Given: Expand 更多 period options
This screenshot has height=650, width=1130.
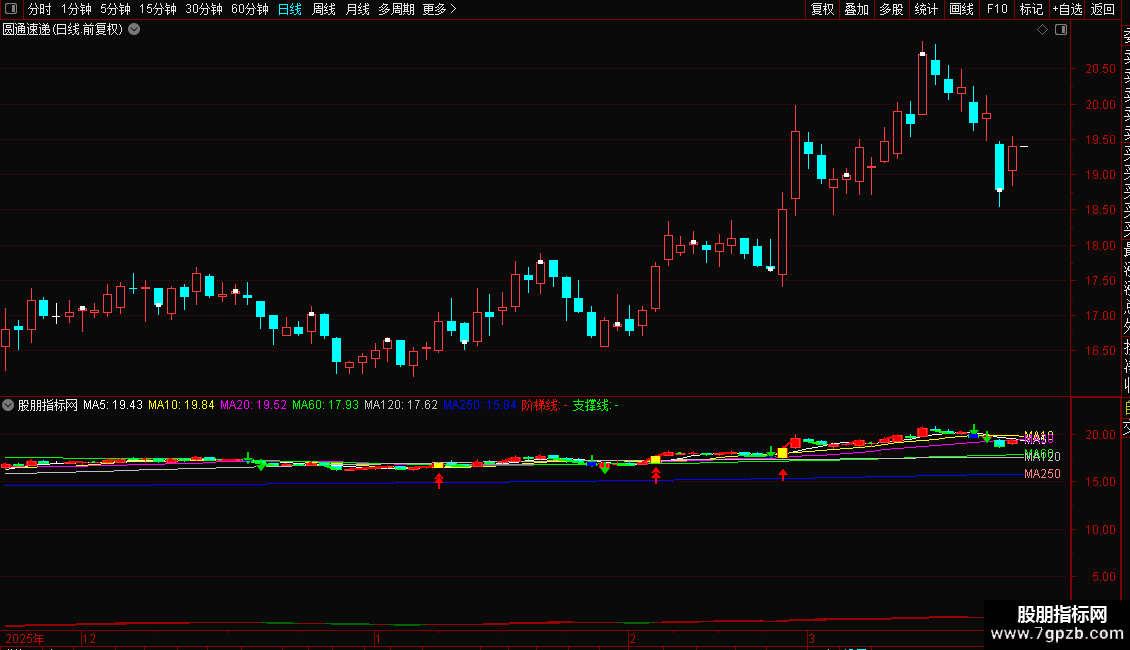Looking at the screenshot, I should pyautogui.click(x=439, y=9).
